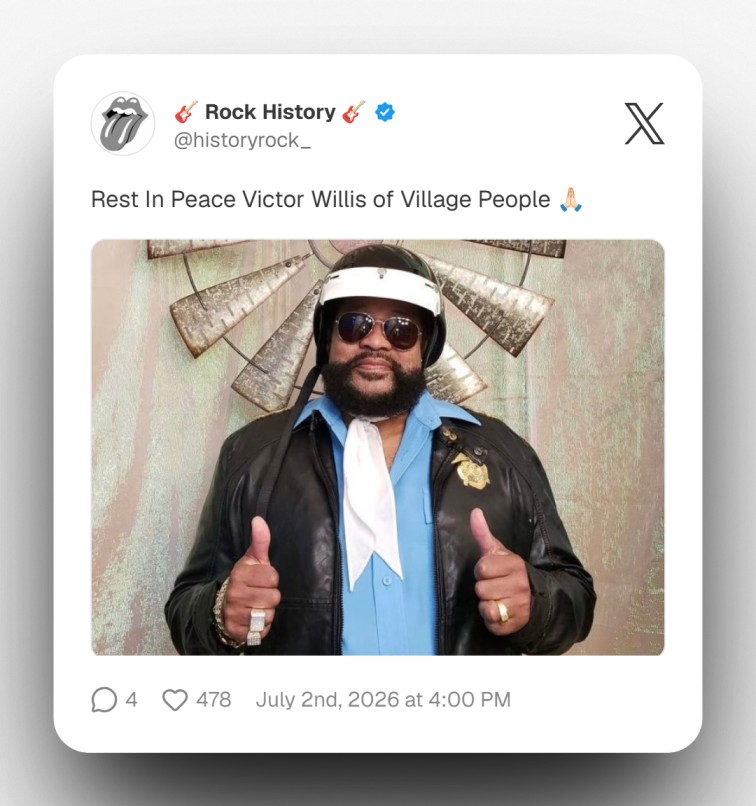Open the Rock History display name
This screenshot has height=806, width=756.
click(270, 112)
